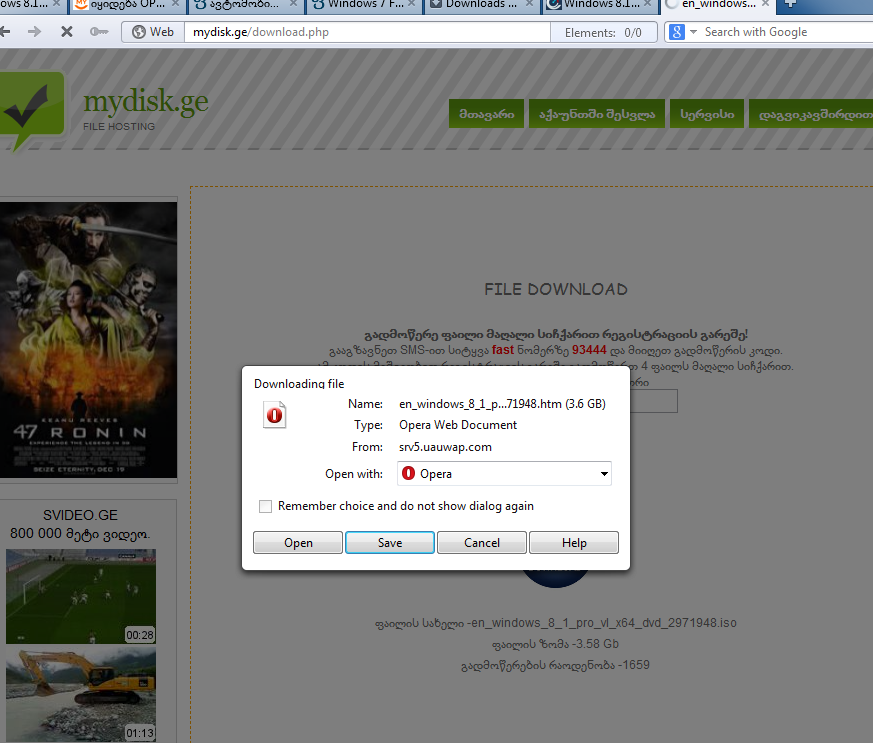Open the სერვისი menu item
Viewport: 873px width, 743px height.
point(707,114)
